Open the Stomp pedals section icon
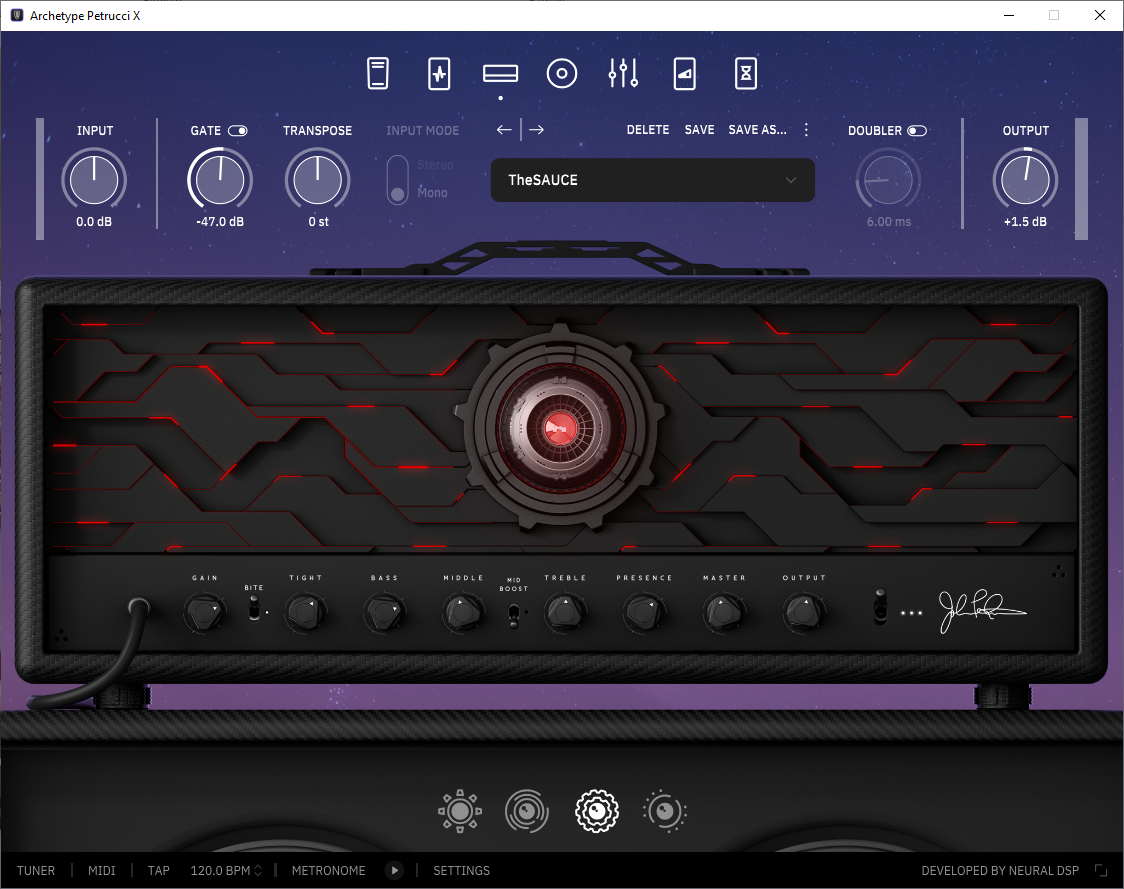 378,73
